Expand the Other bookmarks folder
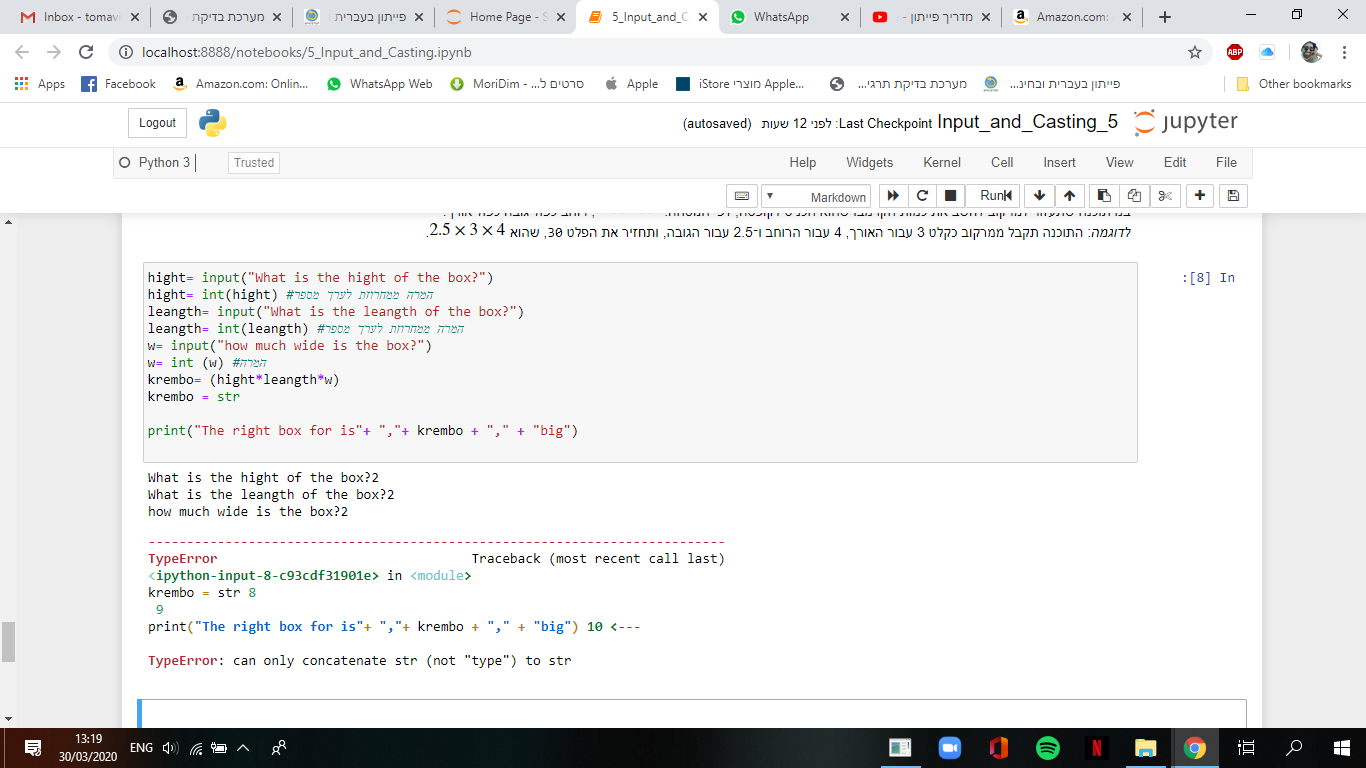1366x768 pixels. 1294,84
